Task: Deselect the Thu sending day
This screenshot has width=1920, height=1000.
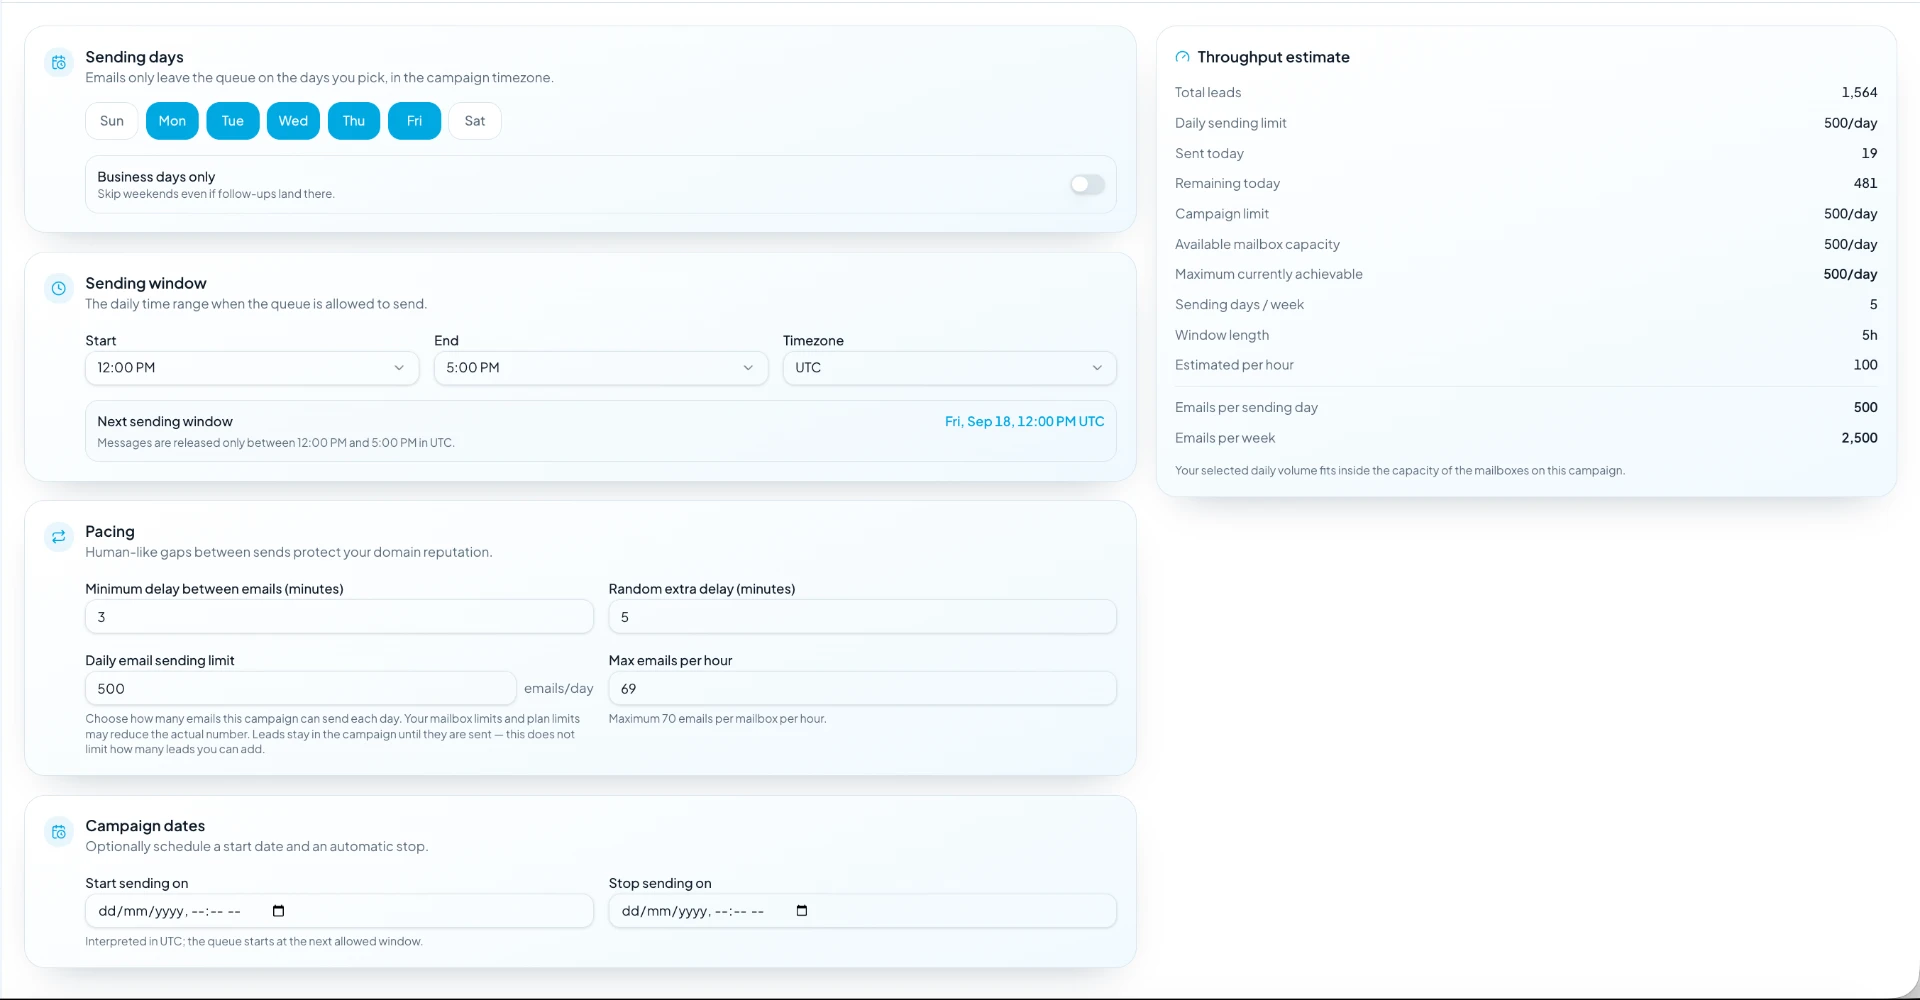Action: [x=354, y=121]
